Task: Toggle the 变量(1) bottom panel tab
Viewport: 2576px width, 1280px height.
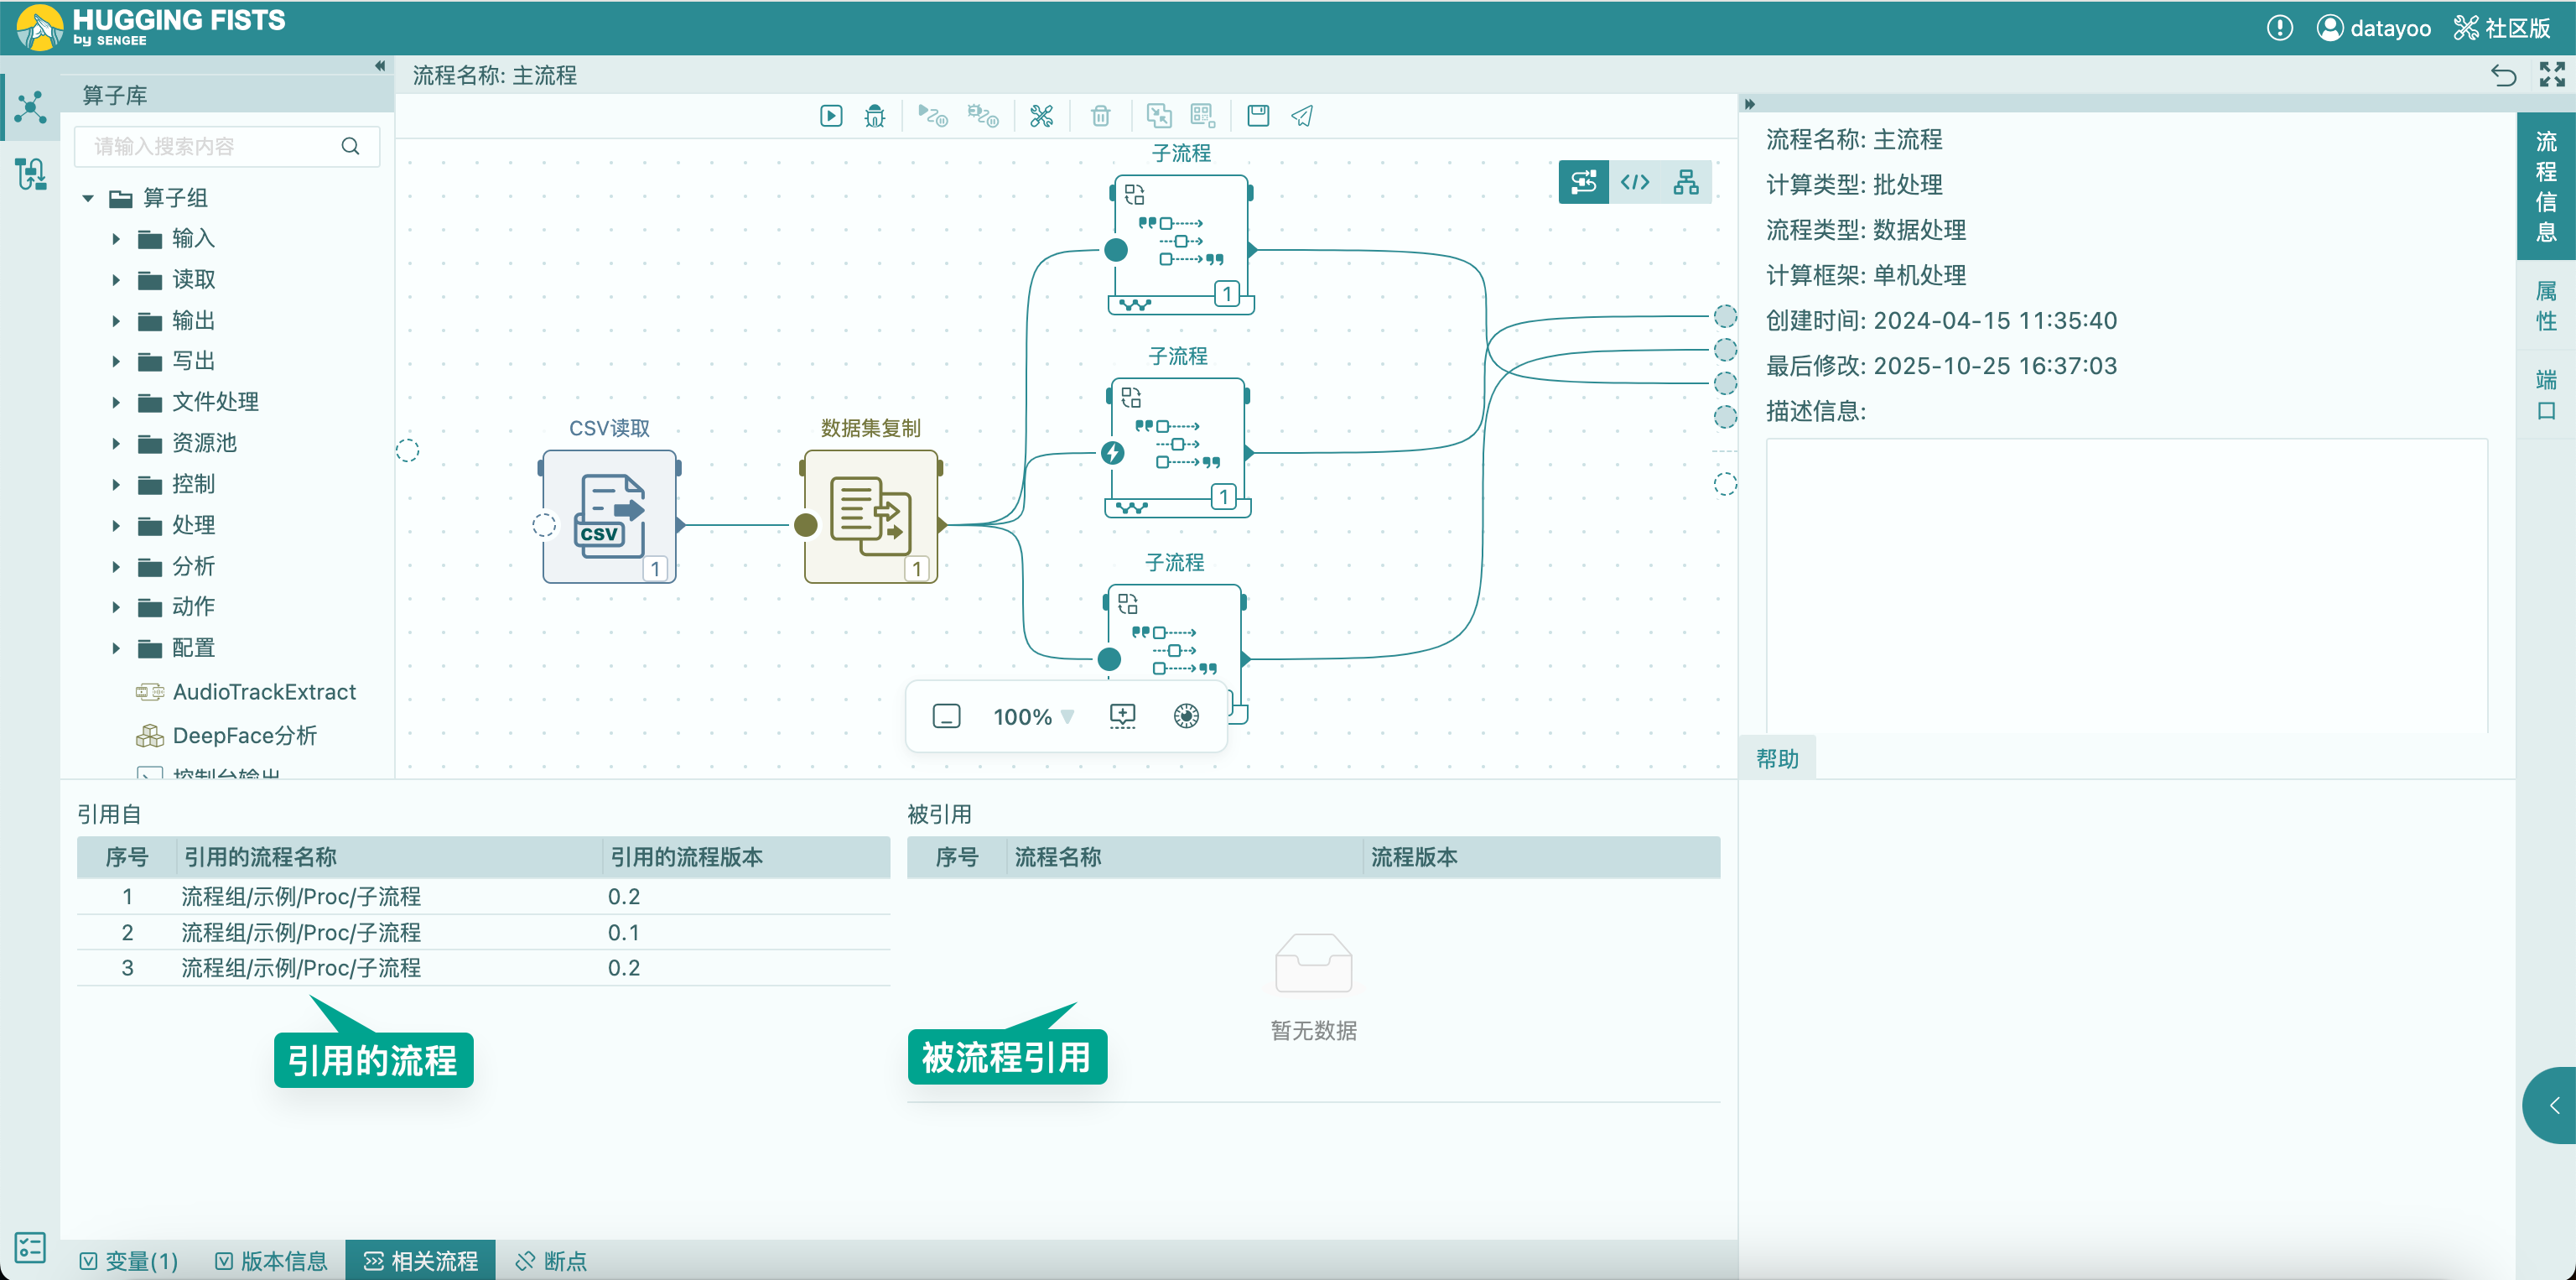Action: [129, 1261]
